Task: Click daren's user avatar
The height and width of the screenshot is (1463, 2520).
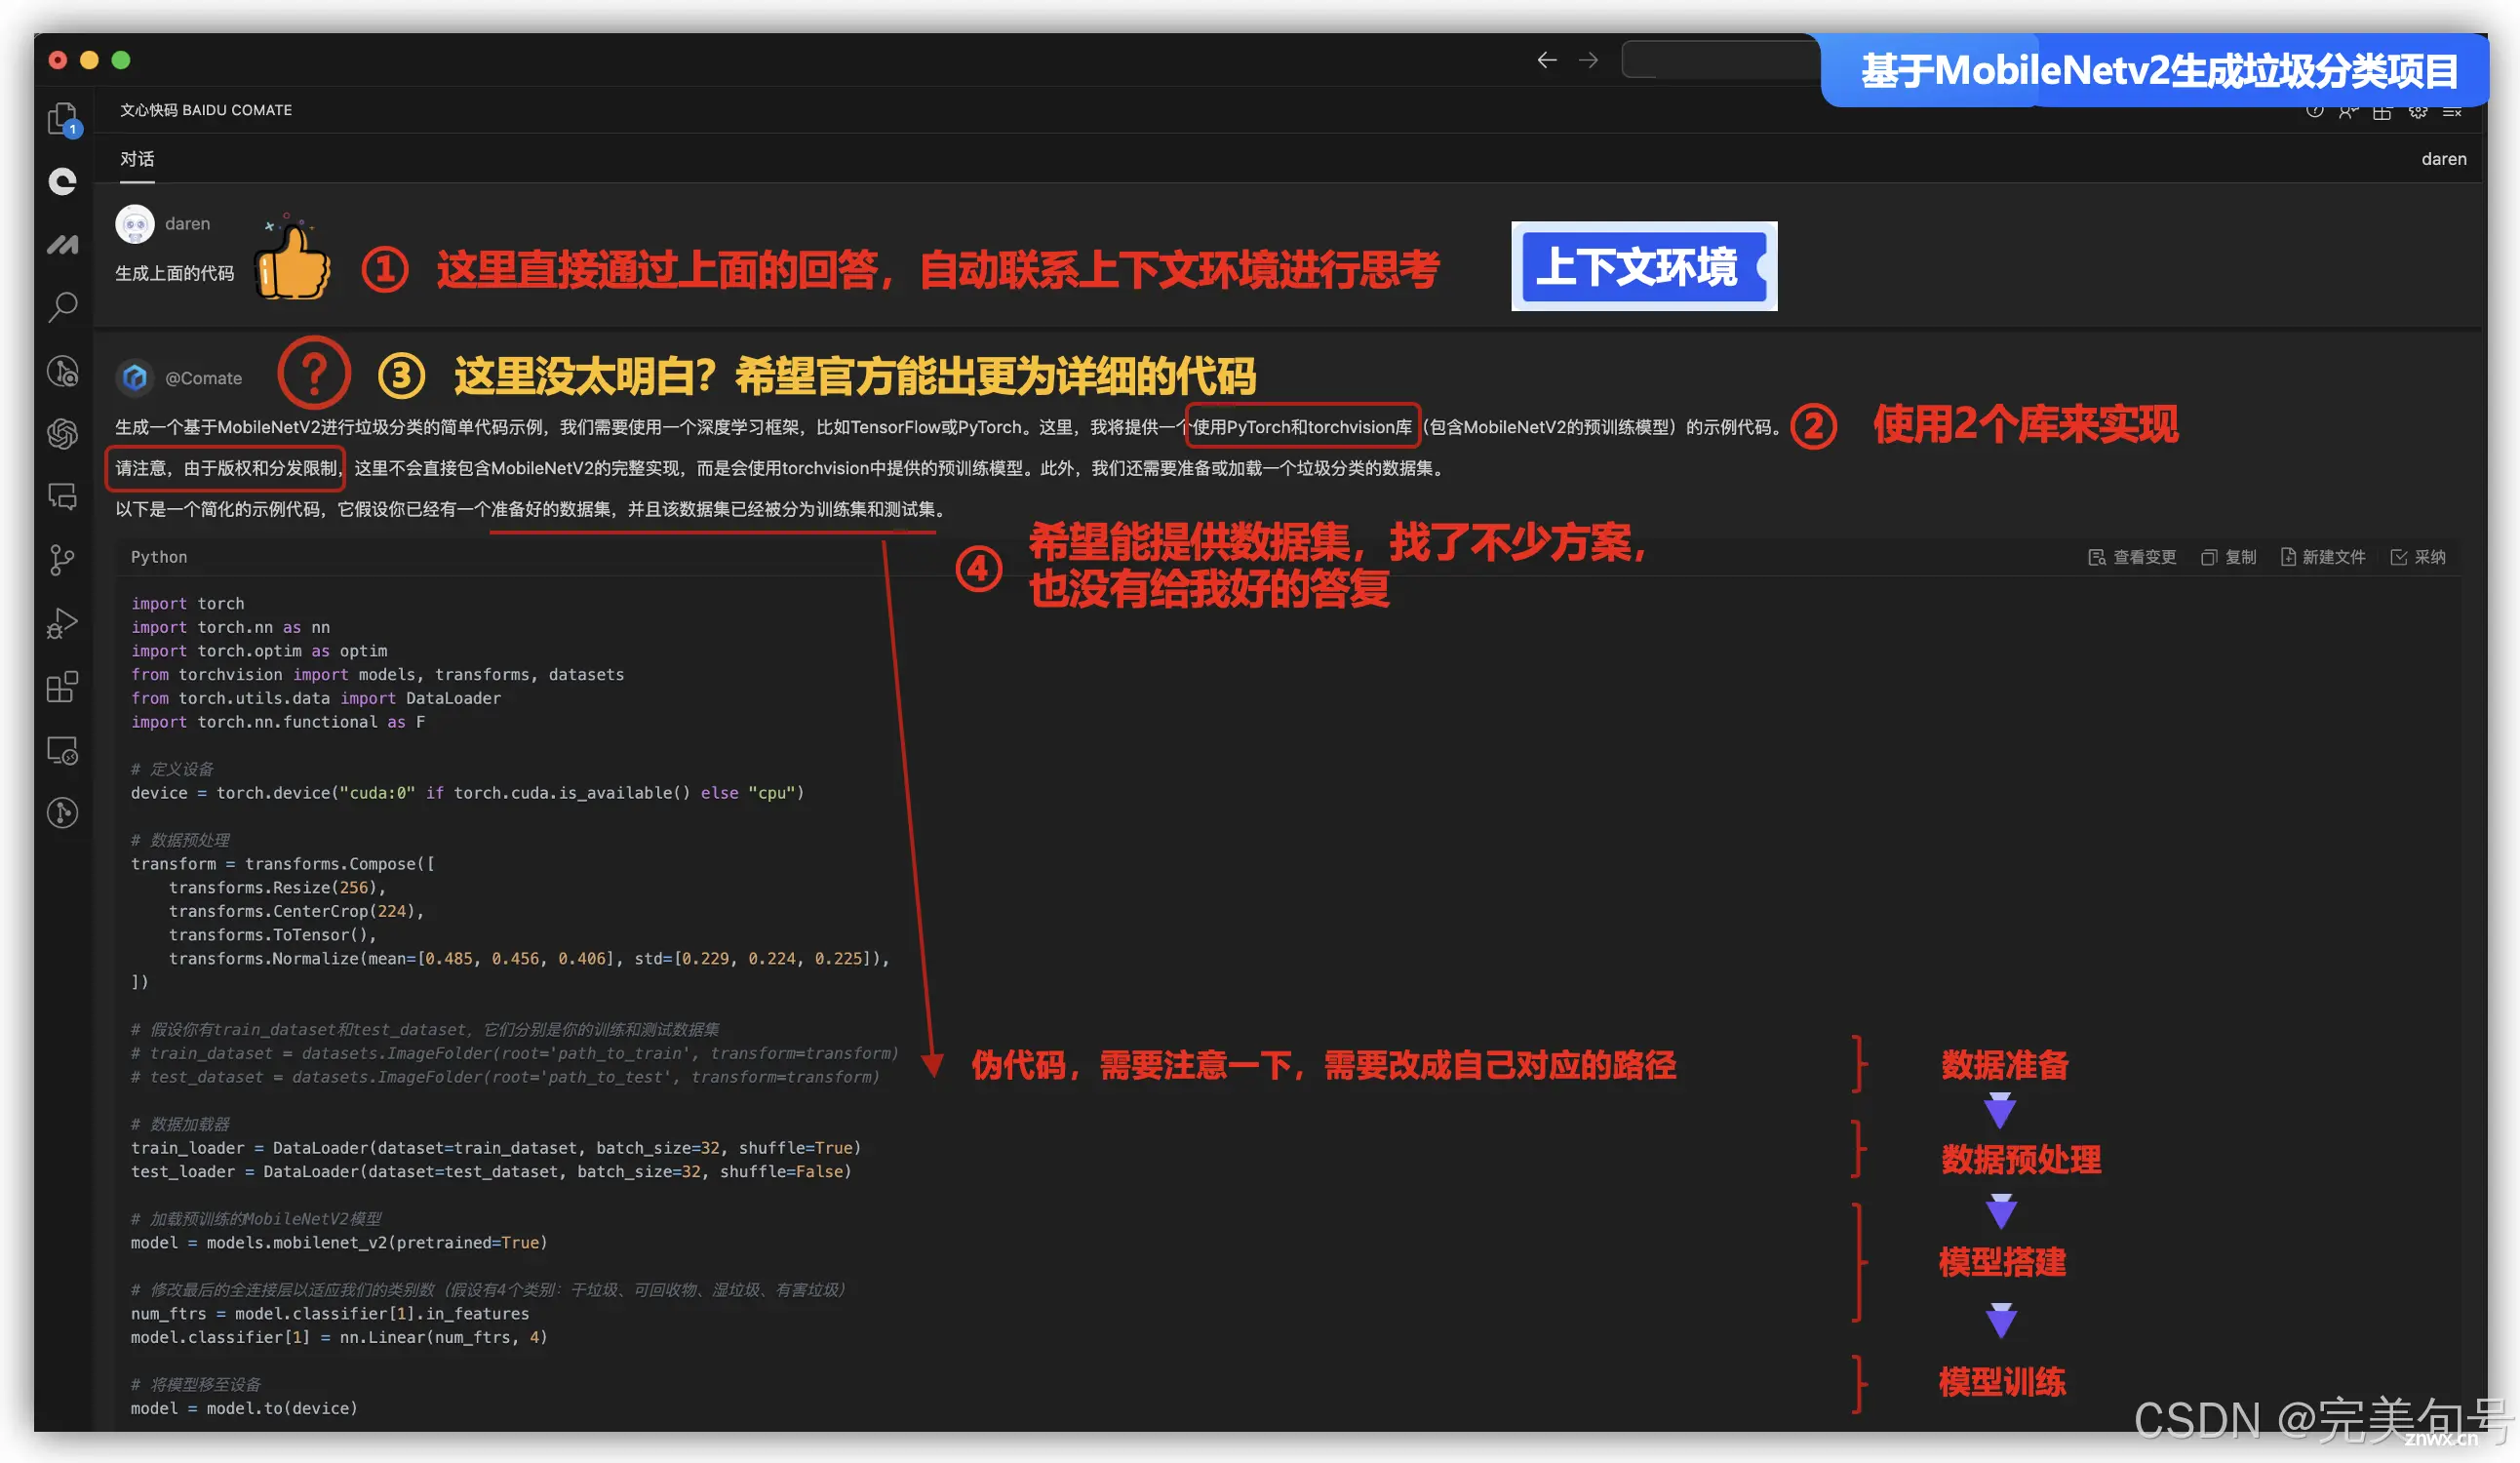Action: tap(135, 224)
